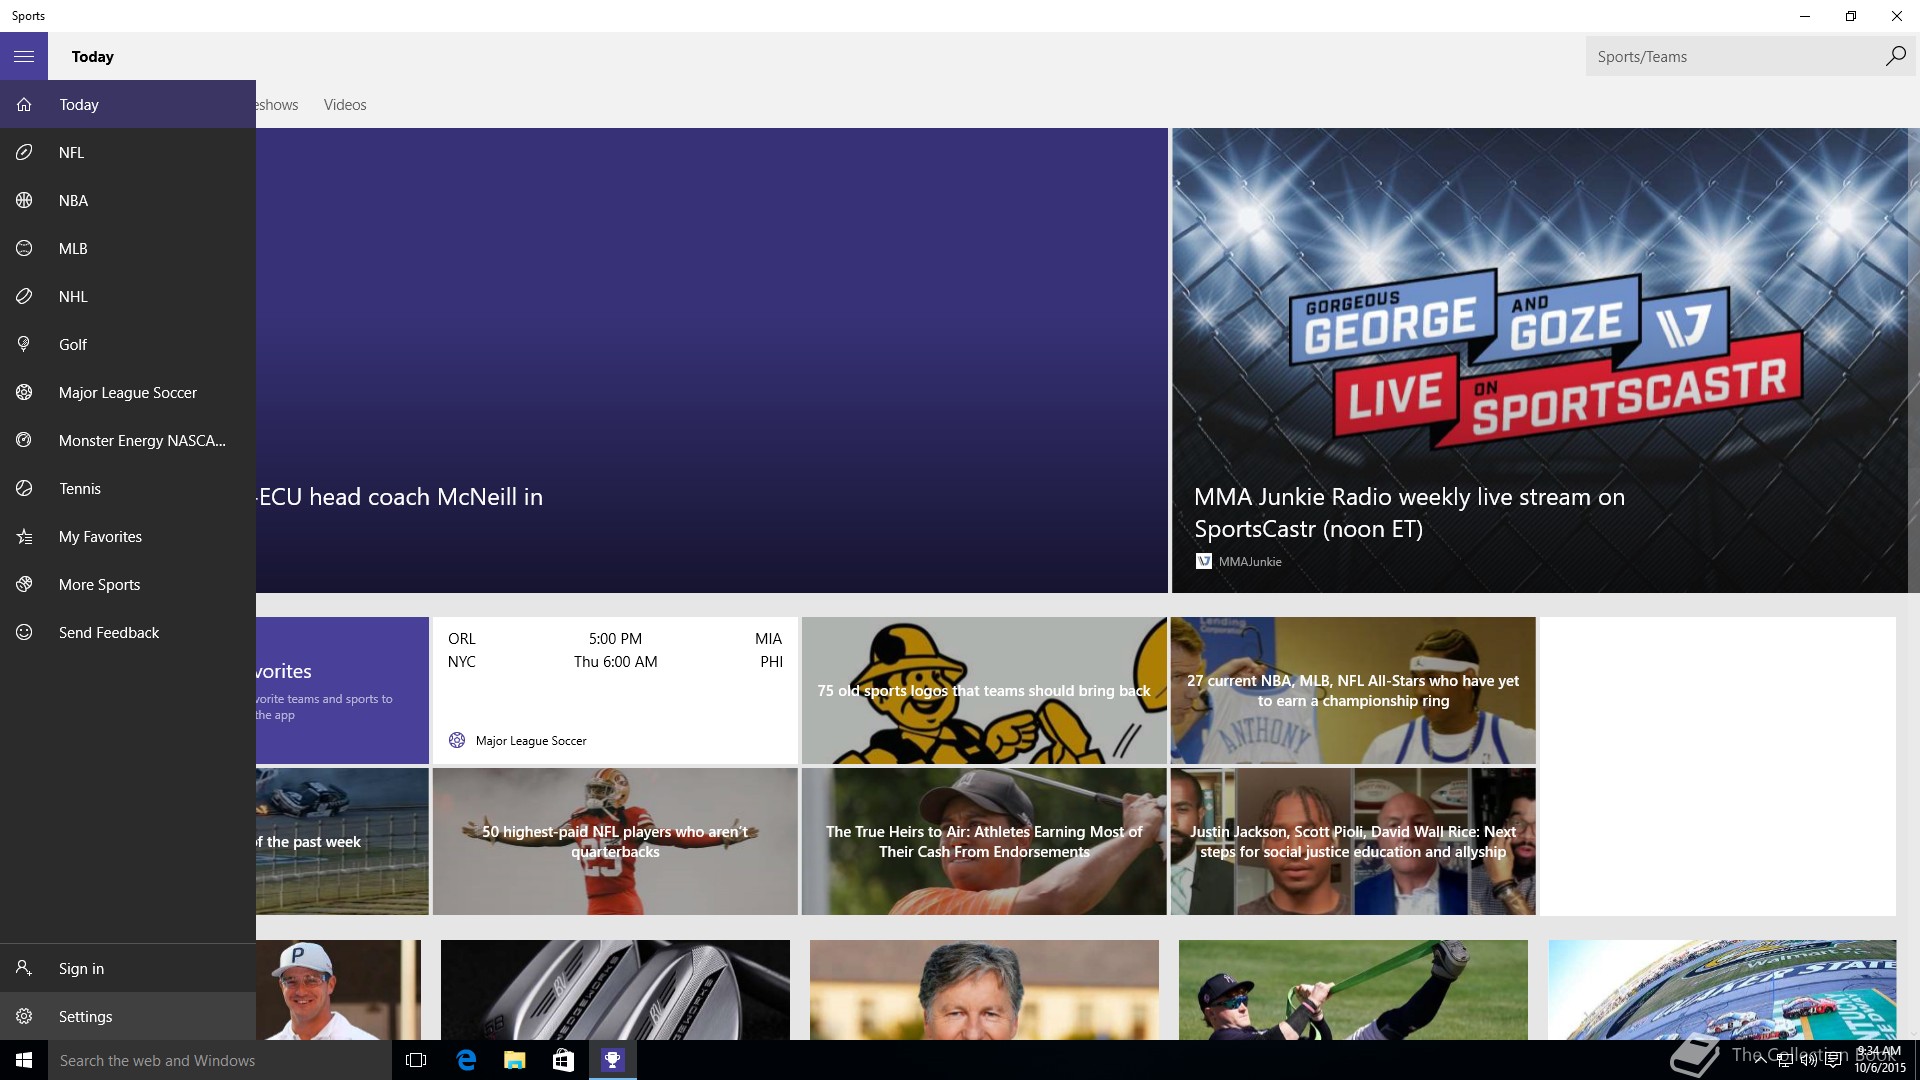Open MMA Junkie Radio live stream article
Image resolution: width=1920 pixels, height=1080 pixels.
tap(1540, 360)
